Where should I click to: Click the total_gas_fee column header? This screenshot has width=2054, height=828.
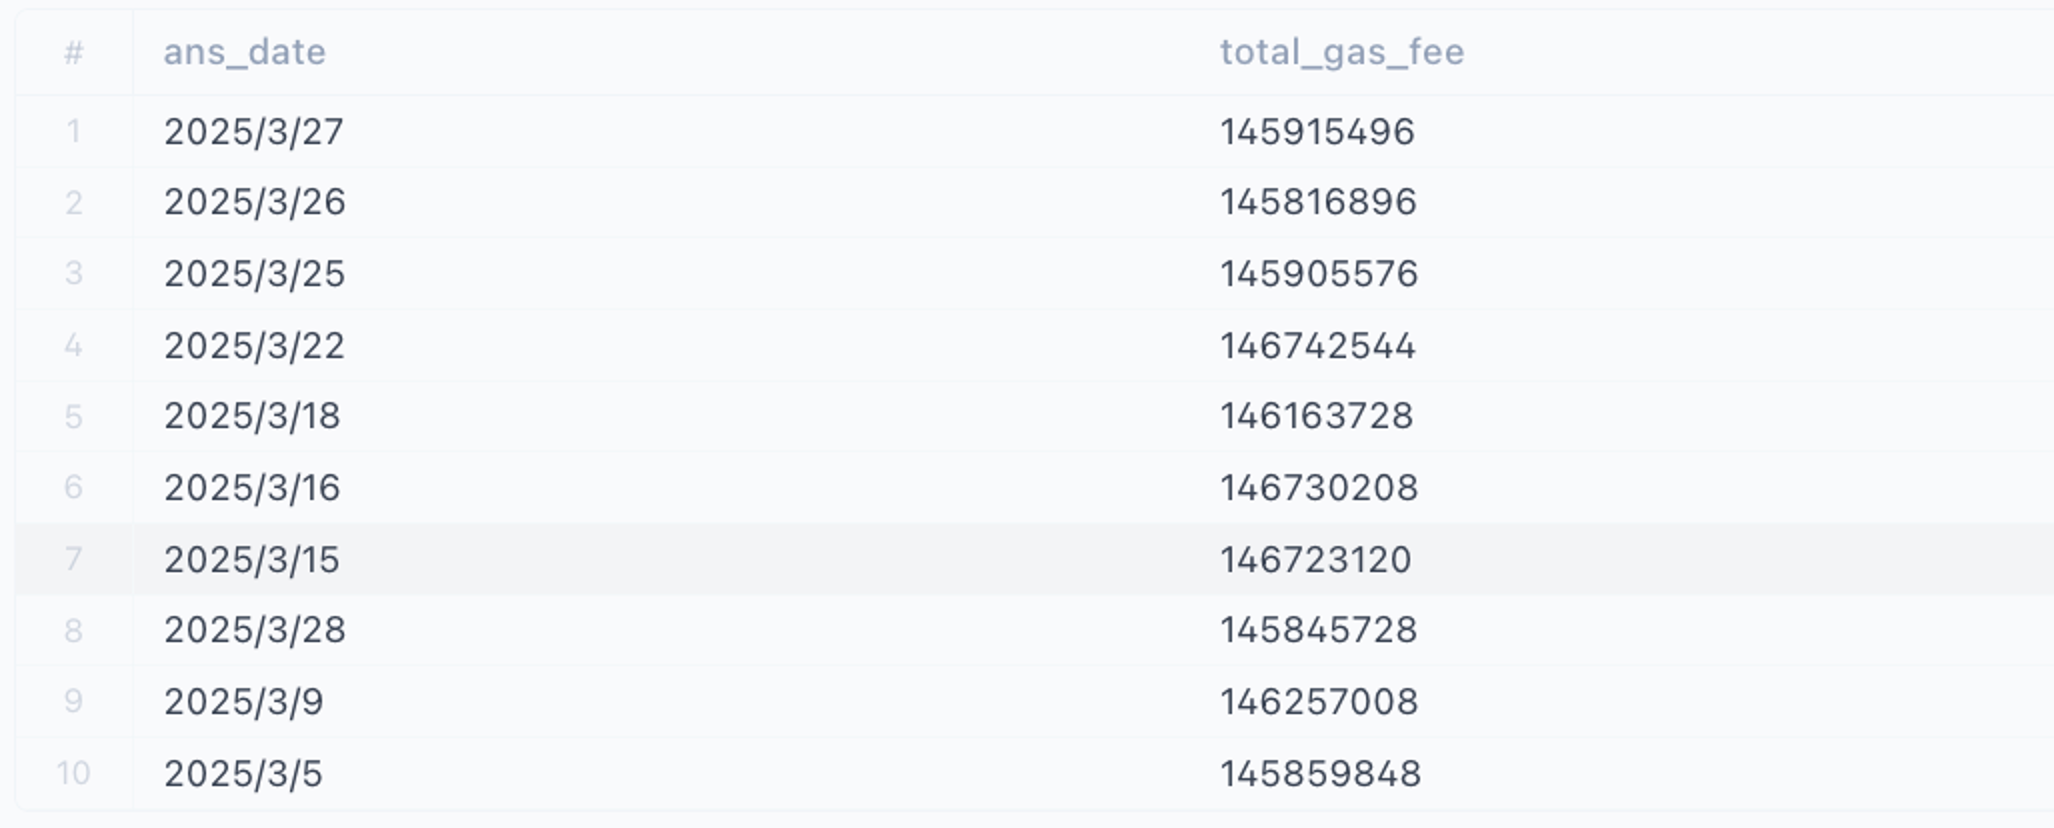click(1341, 52)
